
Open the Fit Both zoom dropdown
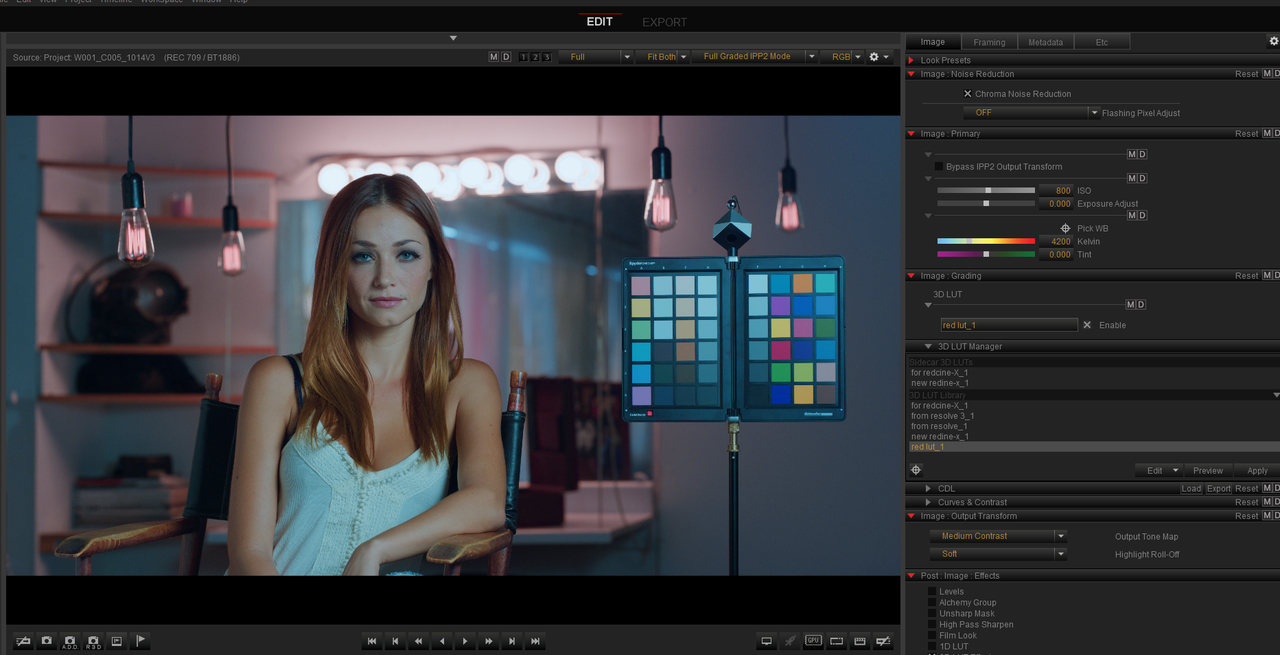(x=662, y=57)
